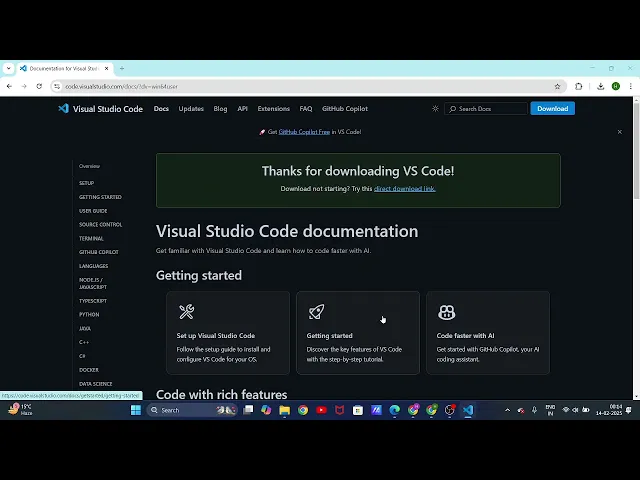
Task: Open VS Code icon on taskbar
Action: (468, 410)
